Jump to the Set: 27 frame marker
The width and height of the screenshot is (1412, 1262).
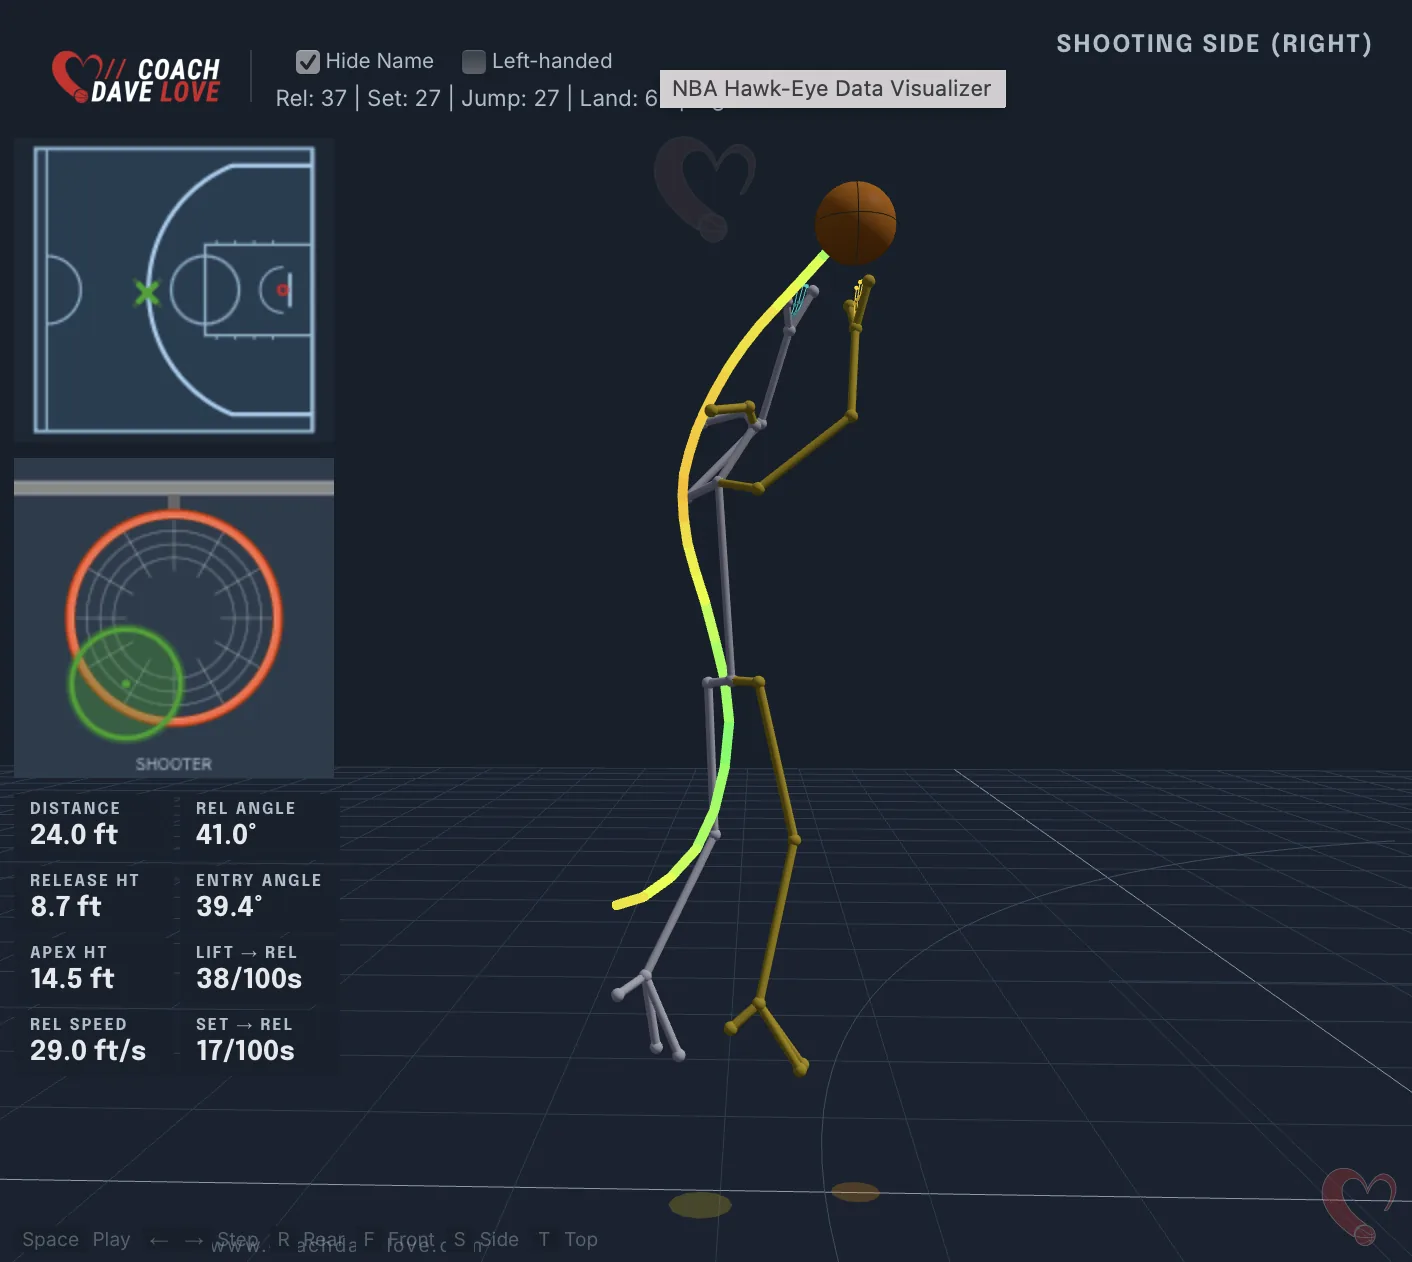tap(404, 98)
